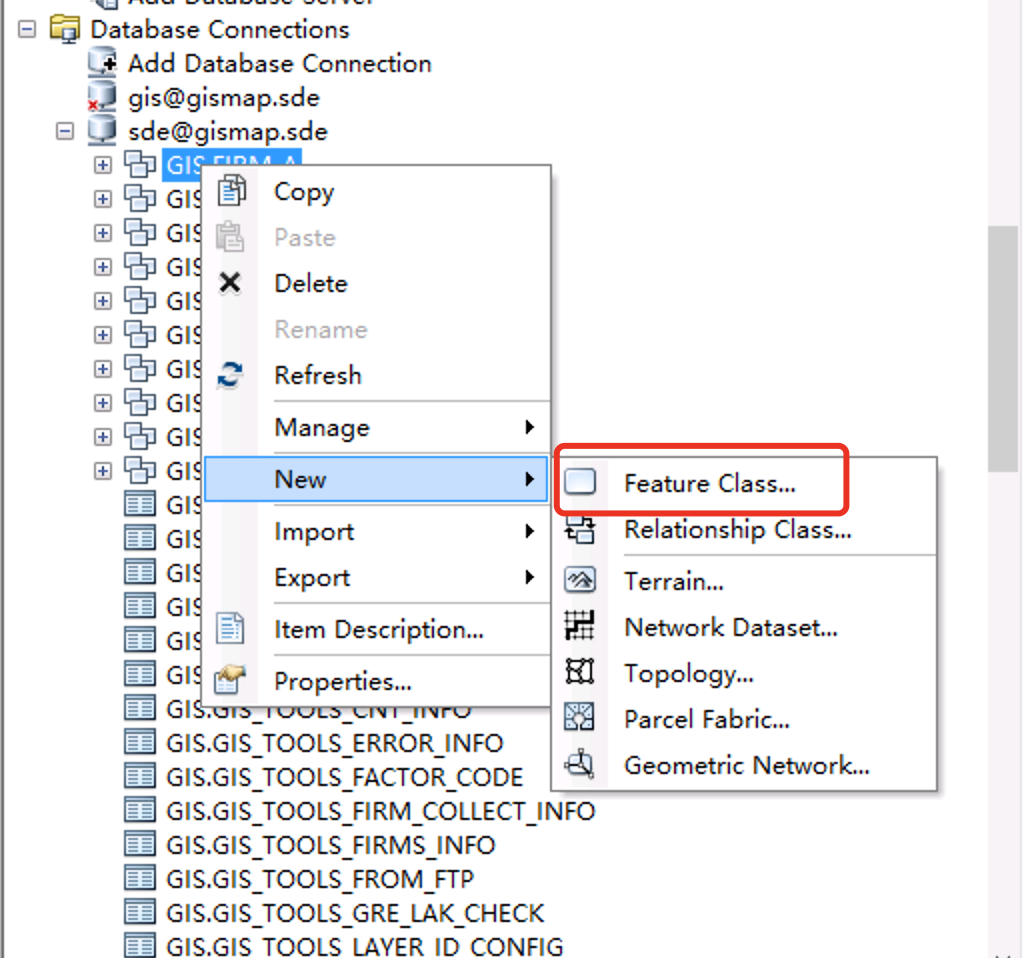1024x958 pixels.
Task: Expand the GIS.GIS_FIRM_A dataset node
Action: [x=101, y=164]
